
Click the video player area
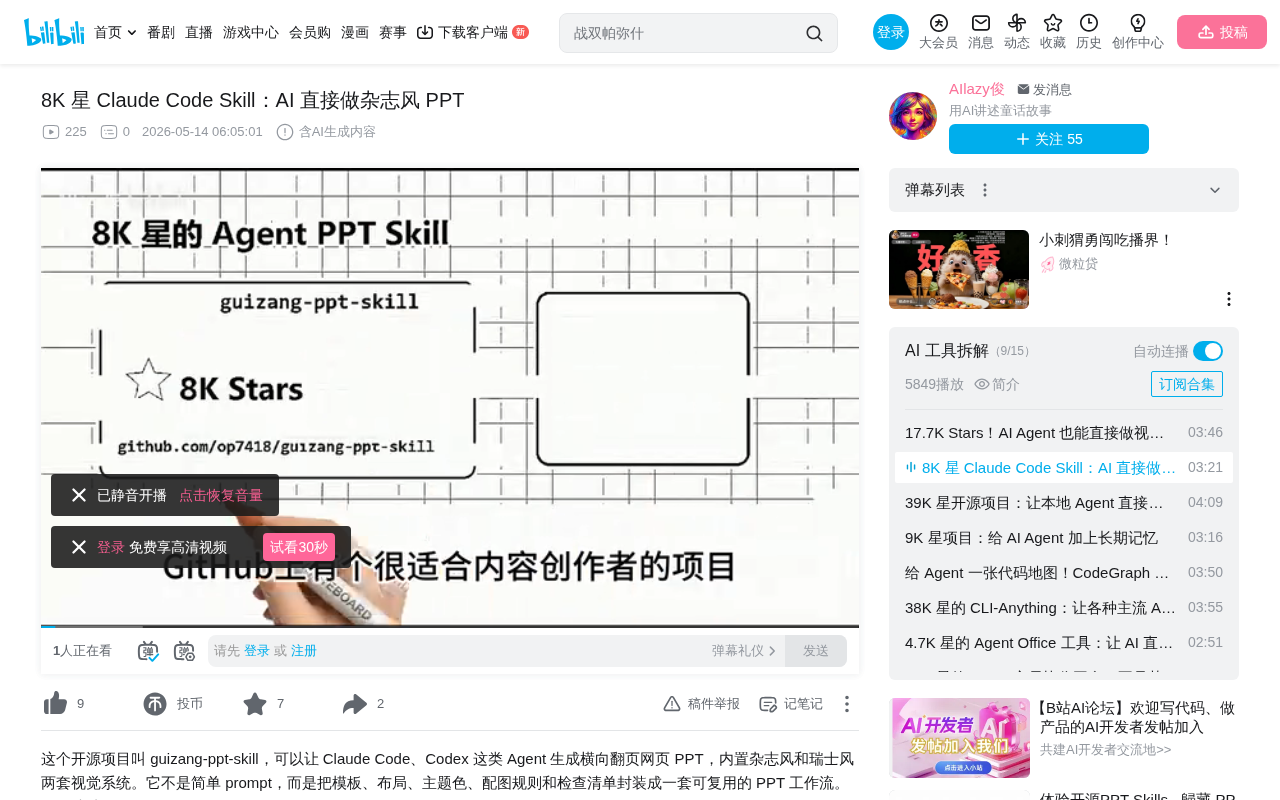coord(450,397)
